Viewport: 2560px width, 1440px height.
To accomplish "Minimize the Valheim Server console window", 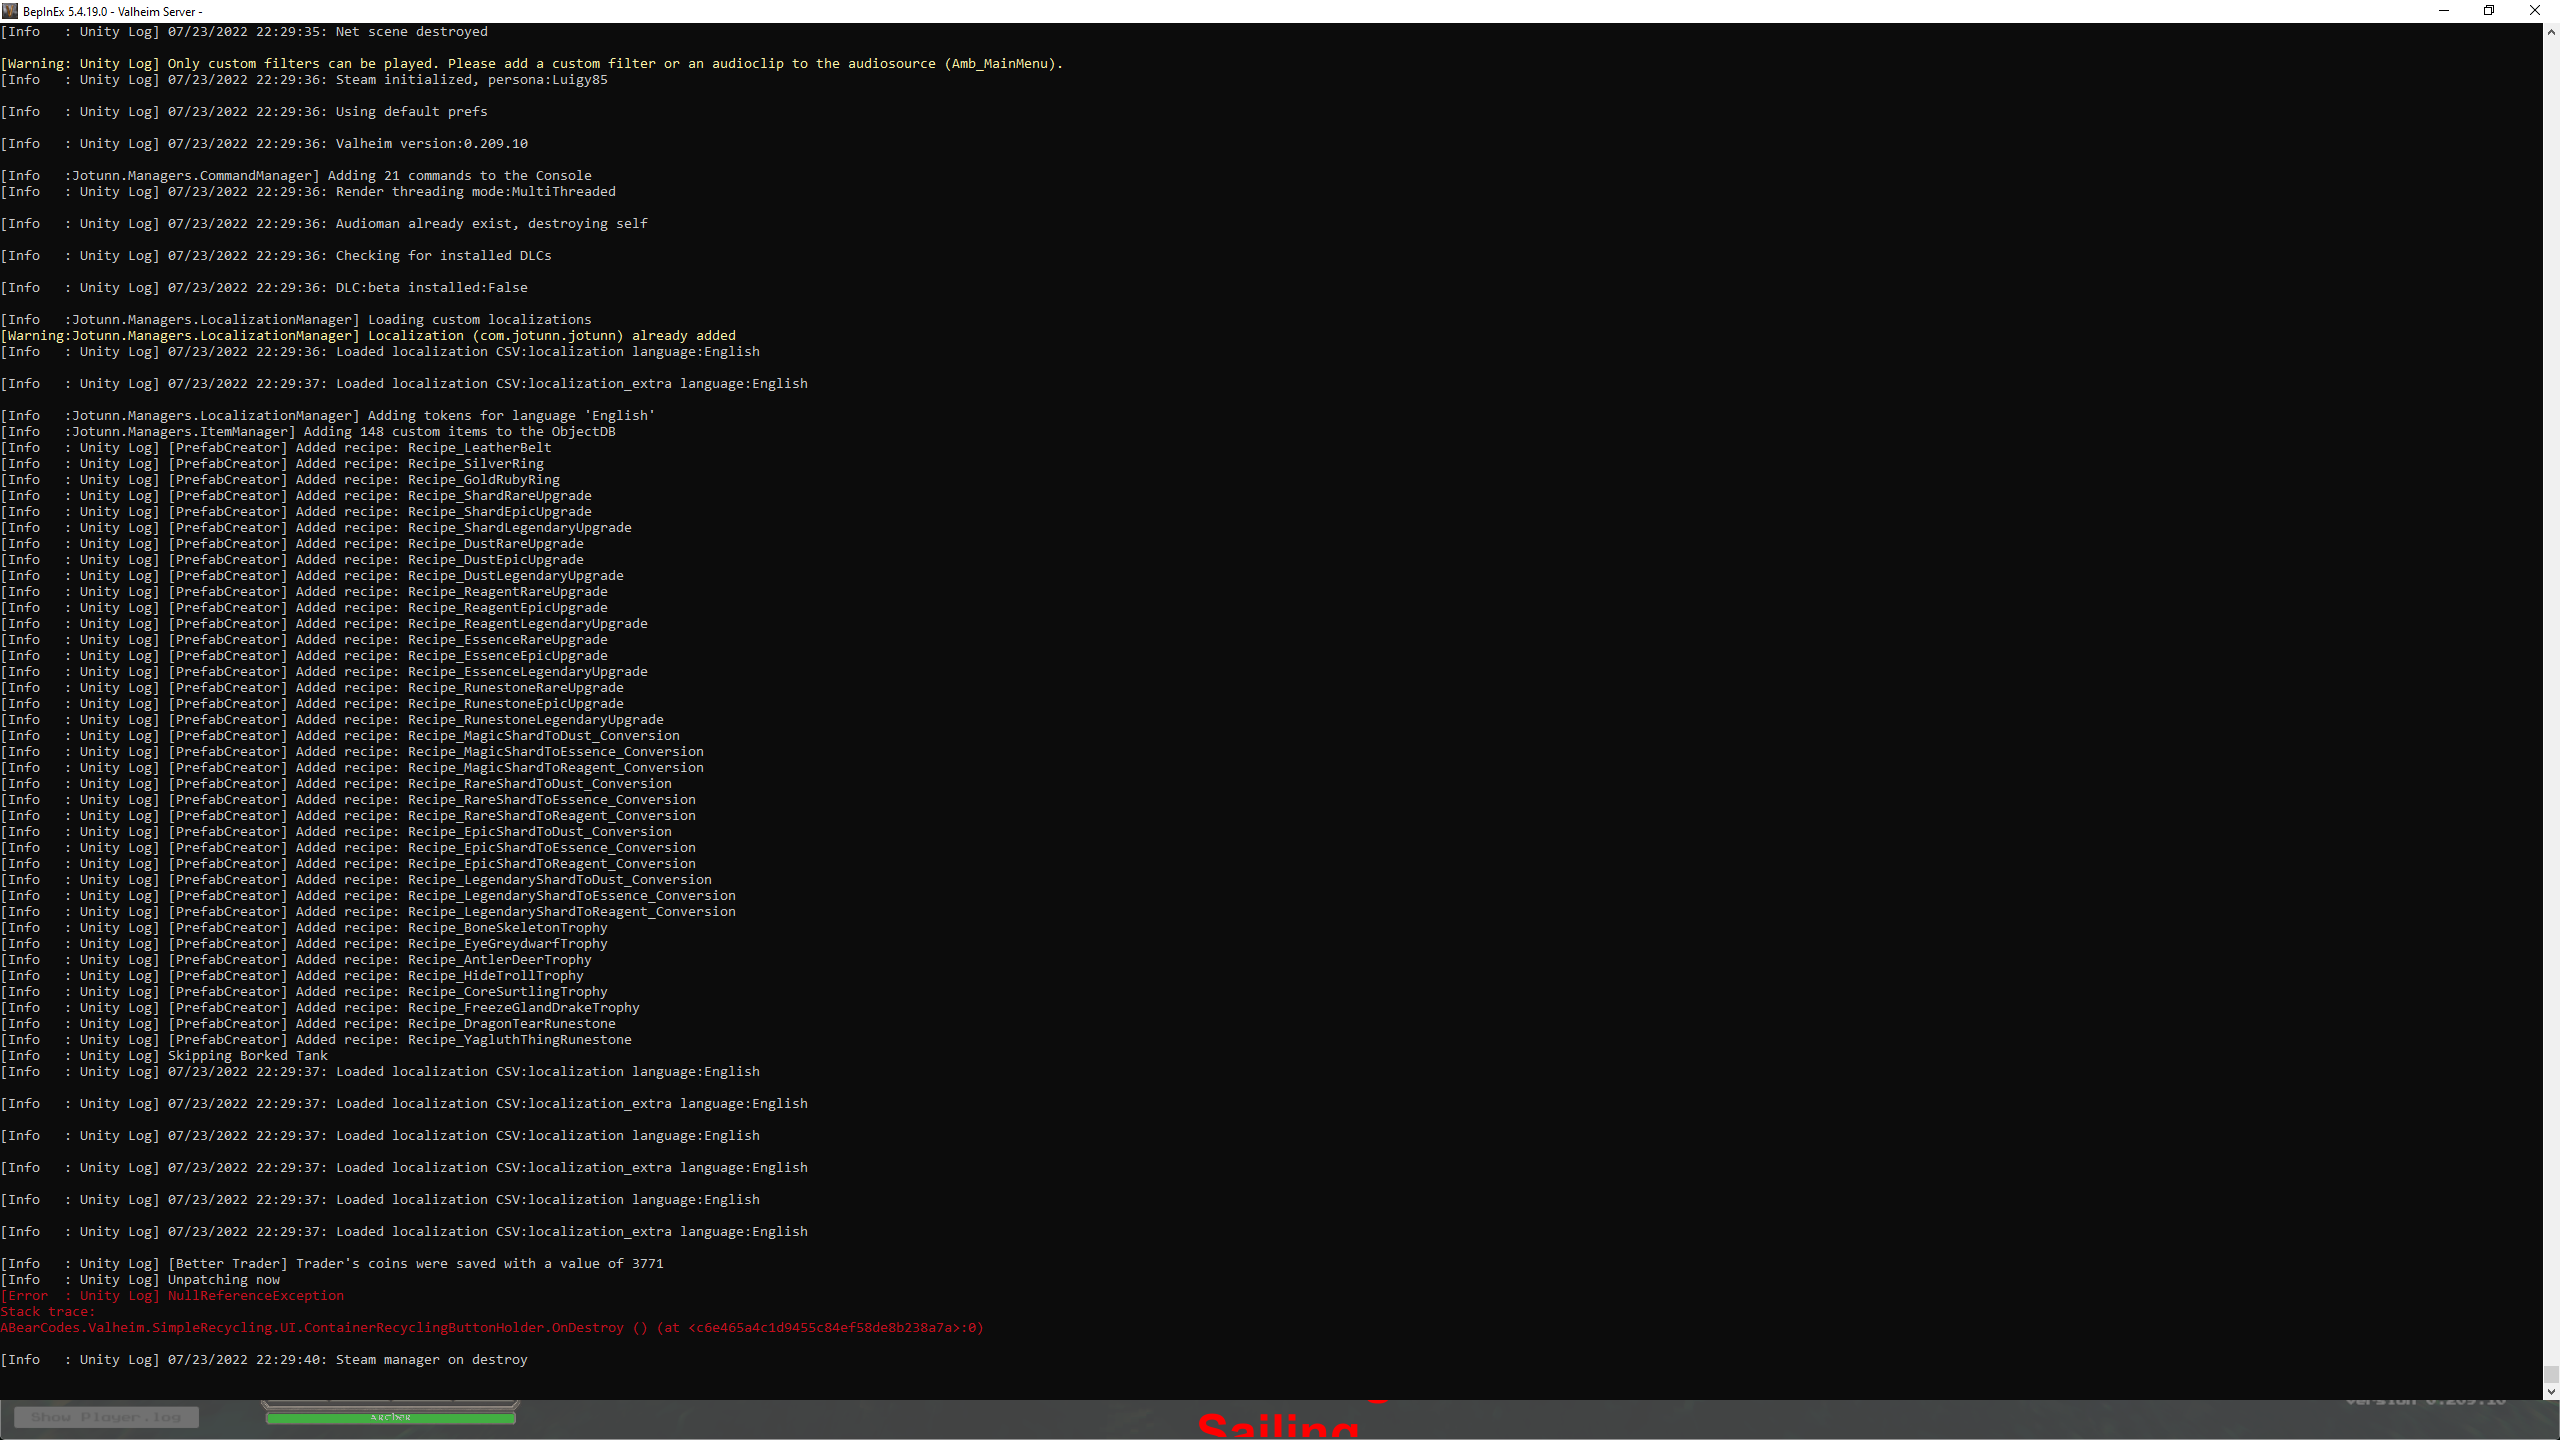I will (2444, 11).
